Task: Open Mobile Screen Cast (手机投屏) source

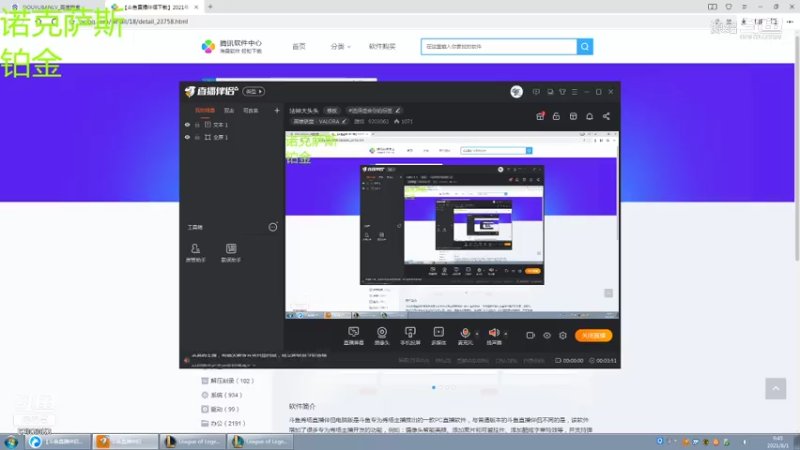Action: pos(410,336)
